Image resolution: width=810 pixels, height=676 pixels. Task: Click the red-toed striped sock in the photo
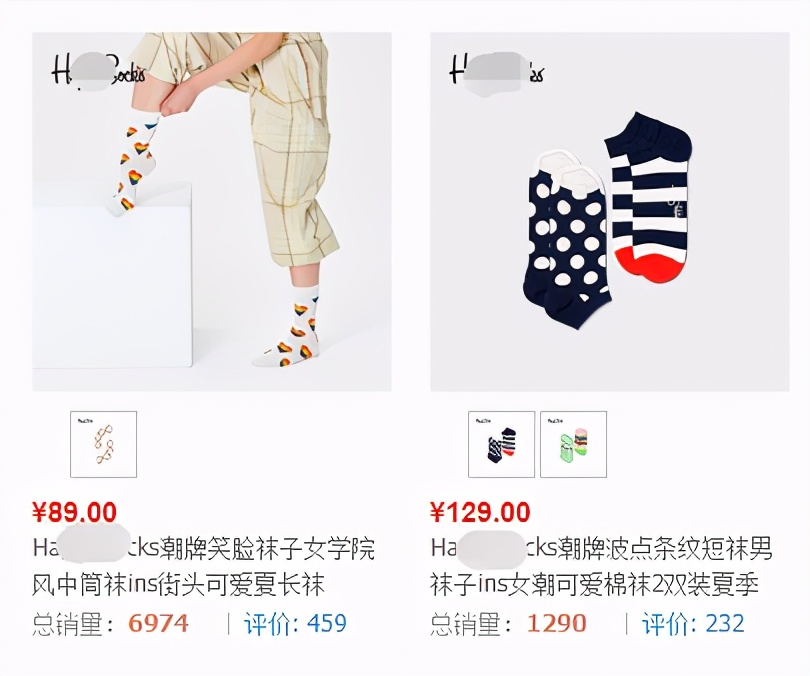point(649,196)
